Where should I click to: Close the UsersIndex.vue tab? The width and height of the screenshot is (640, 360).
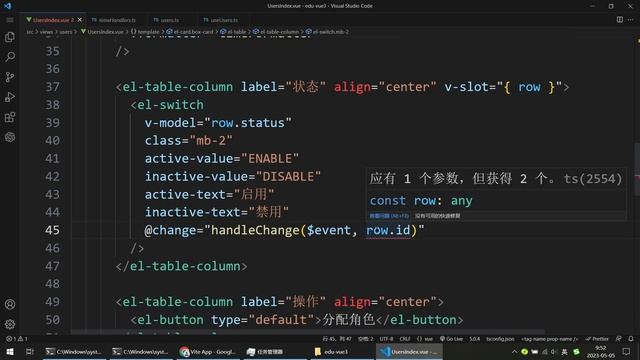click(80, 20)
